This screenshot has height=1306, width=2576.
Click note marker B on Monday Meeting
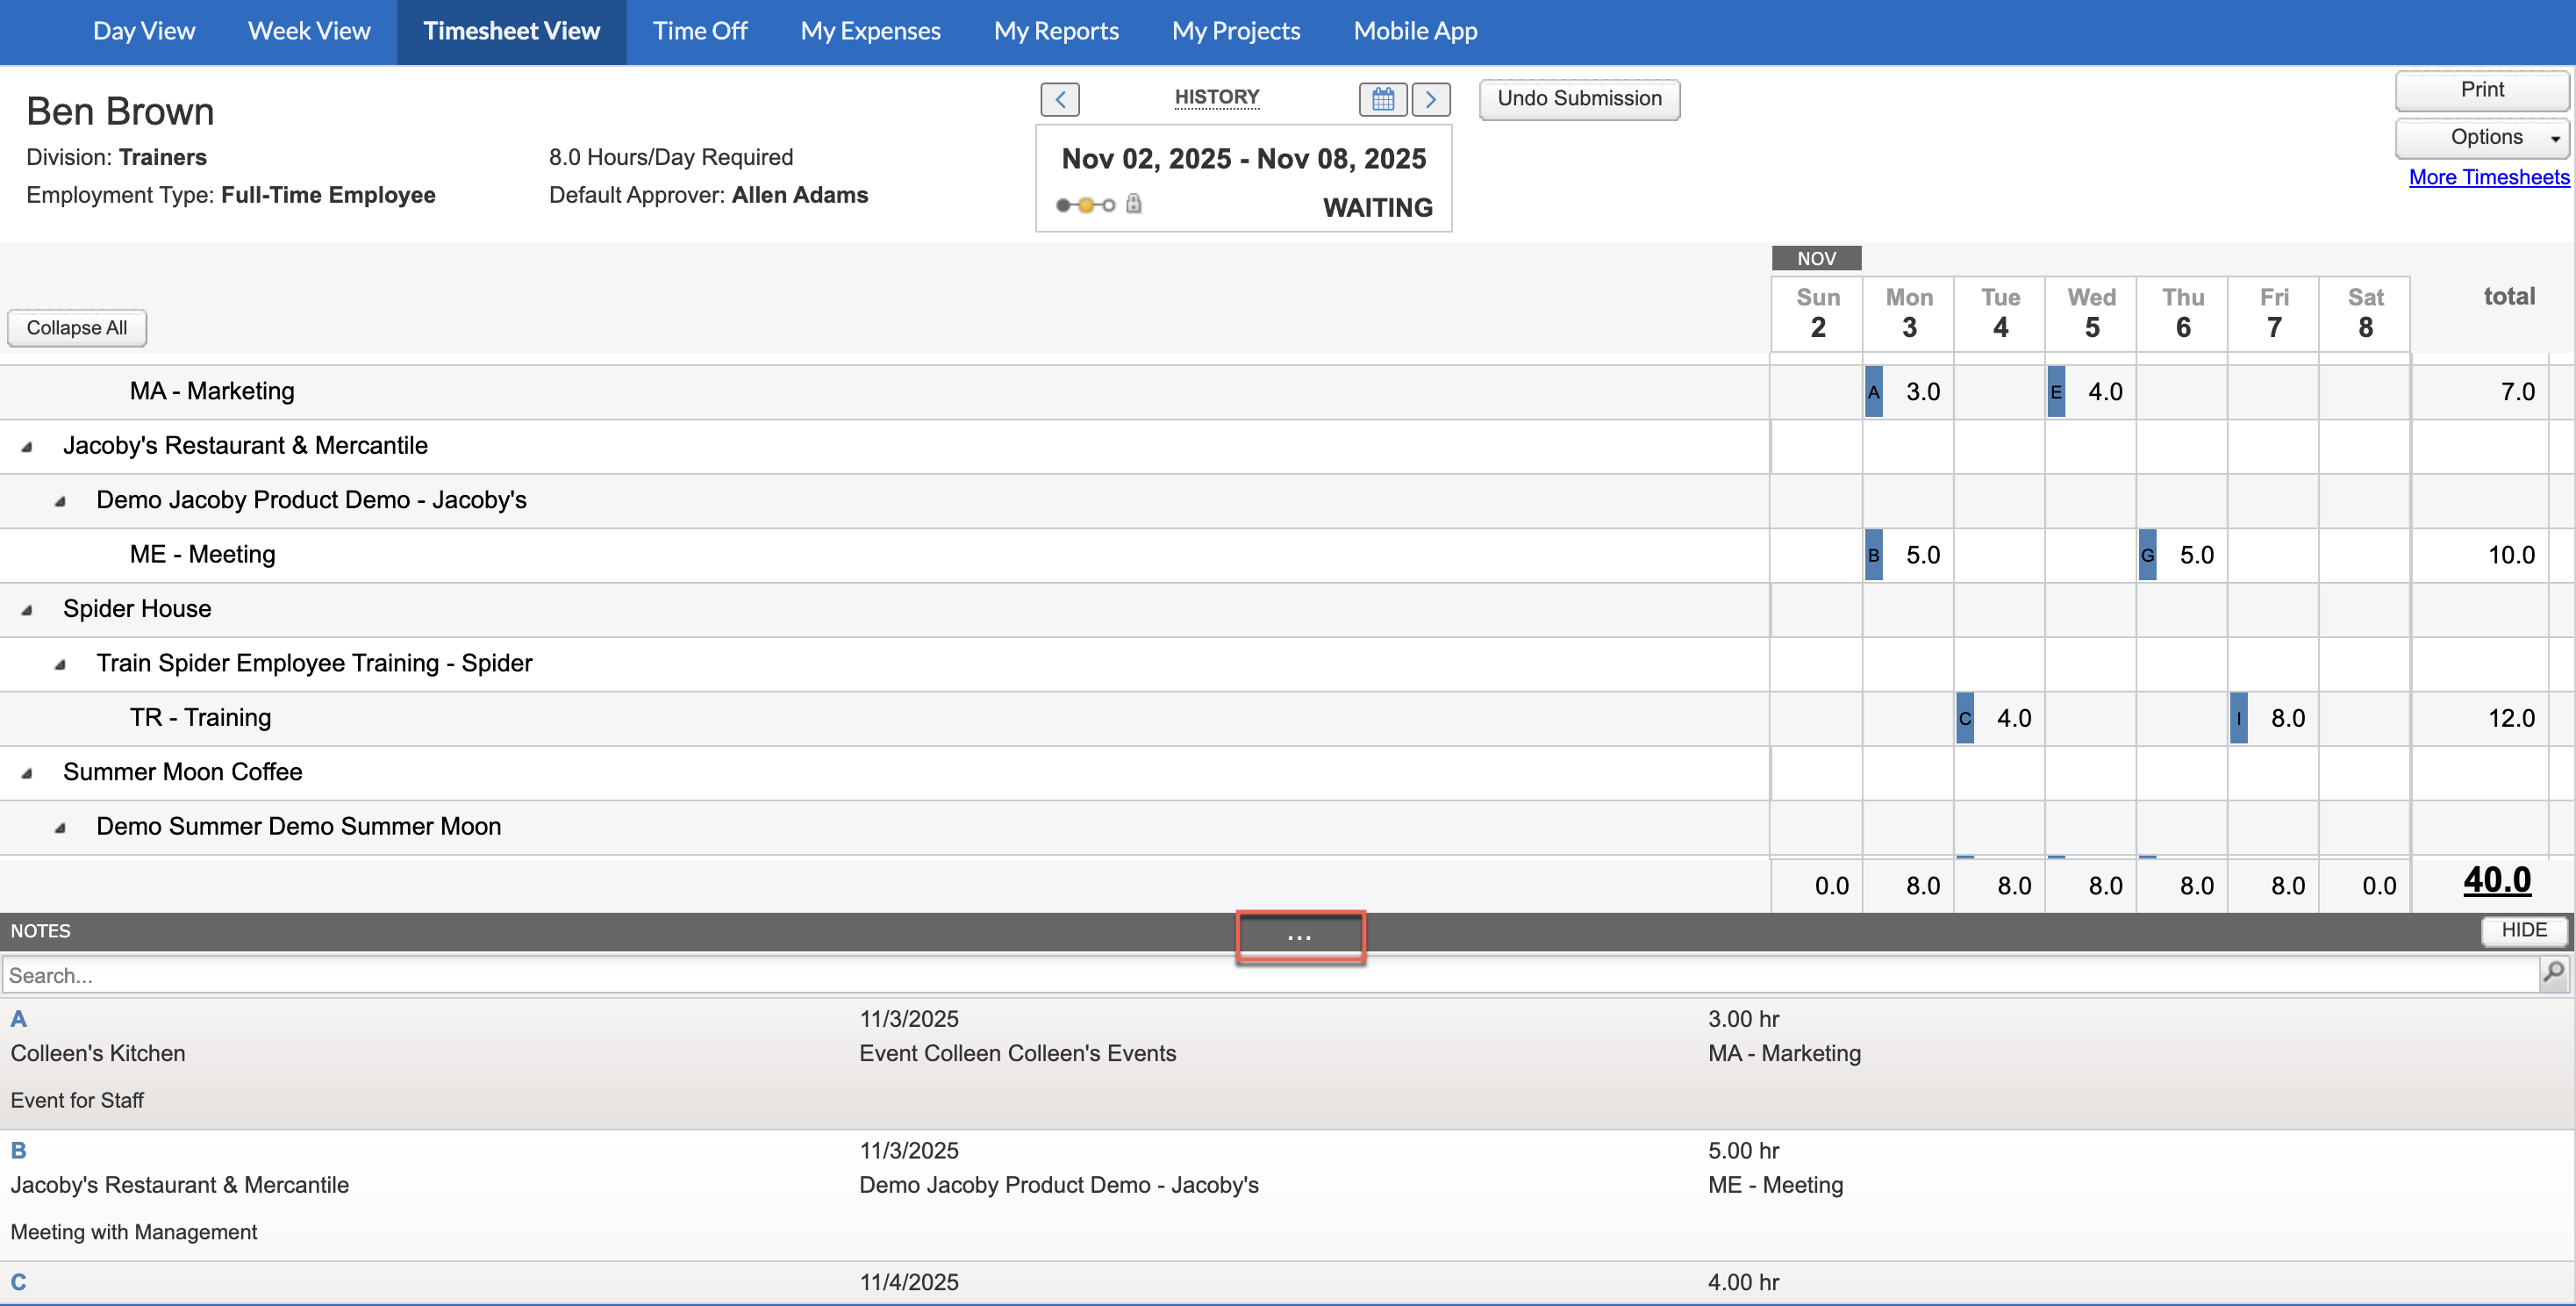coord(1874,555)
